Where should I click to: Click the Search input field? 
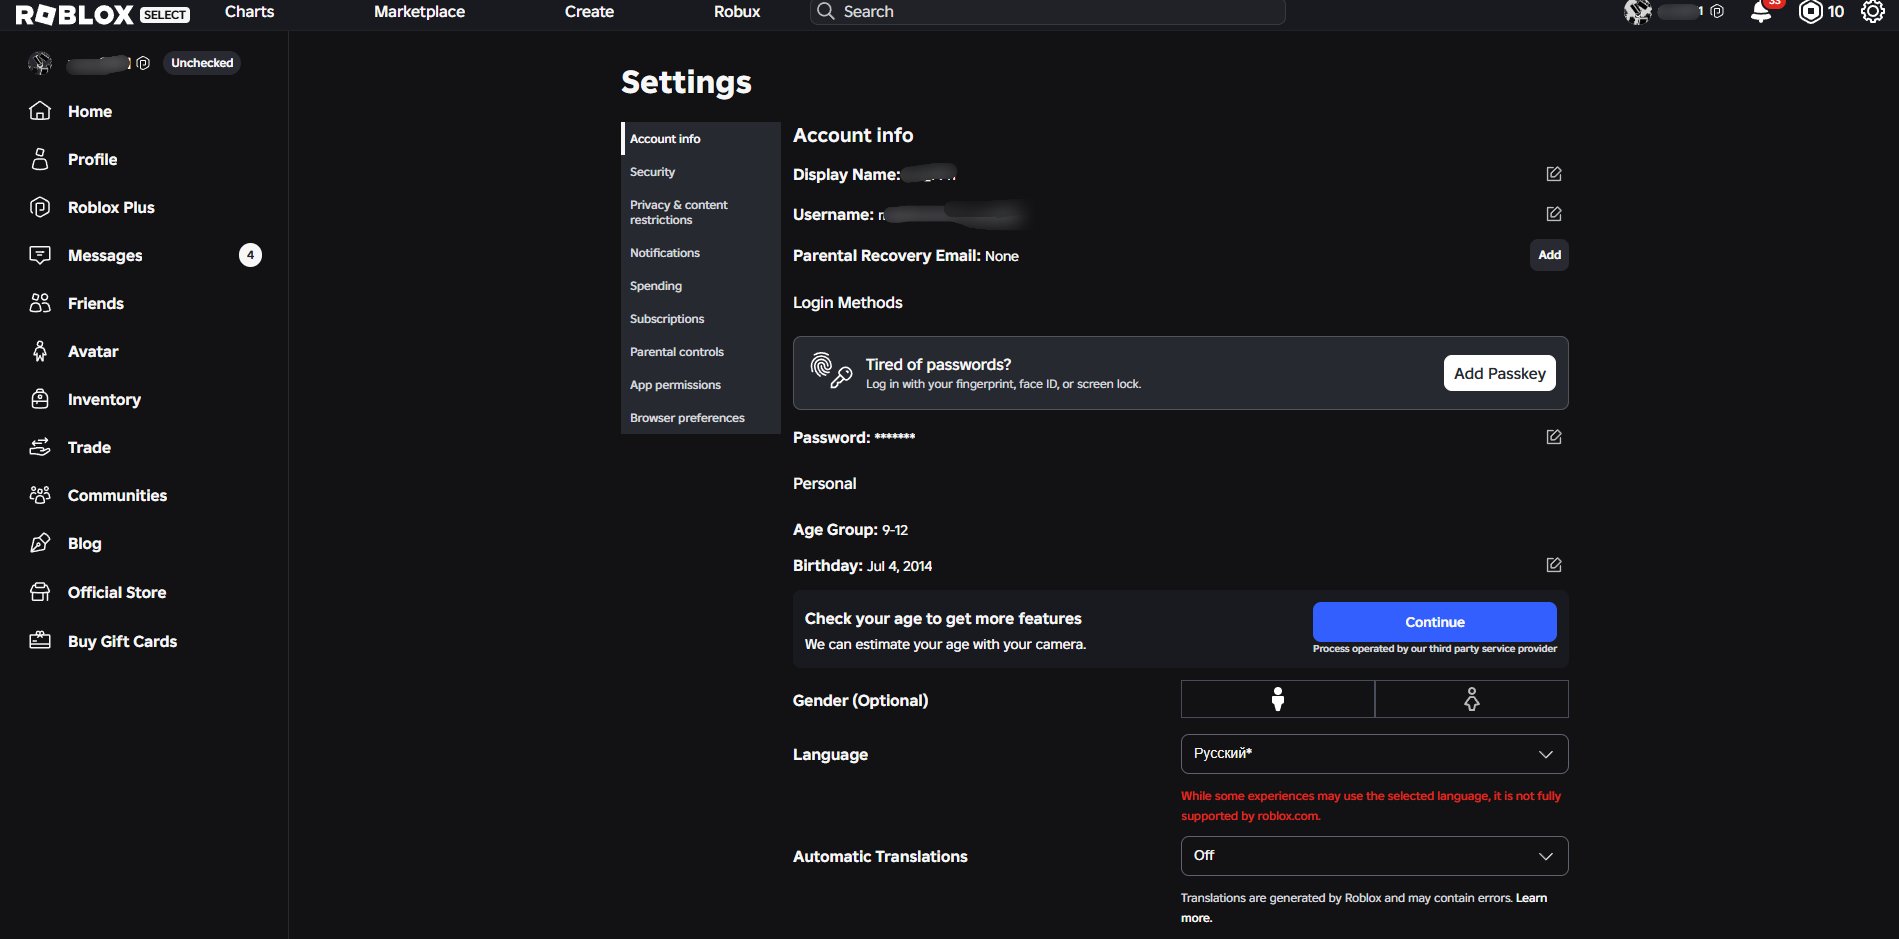1047,12
